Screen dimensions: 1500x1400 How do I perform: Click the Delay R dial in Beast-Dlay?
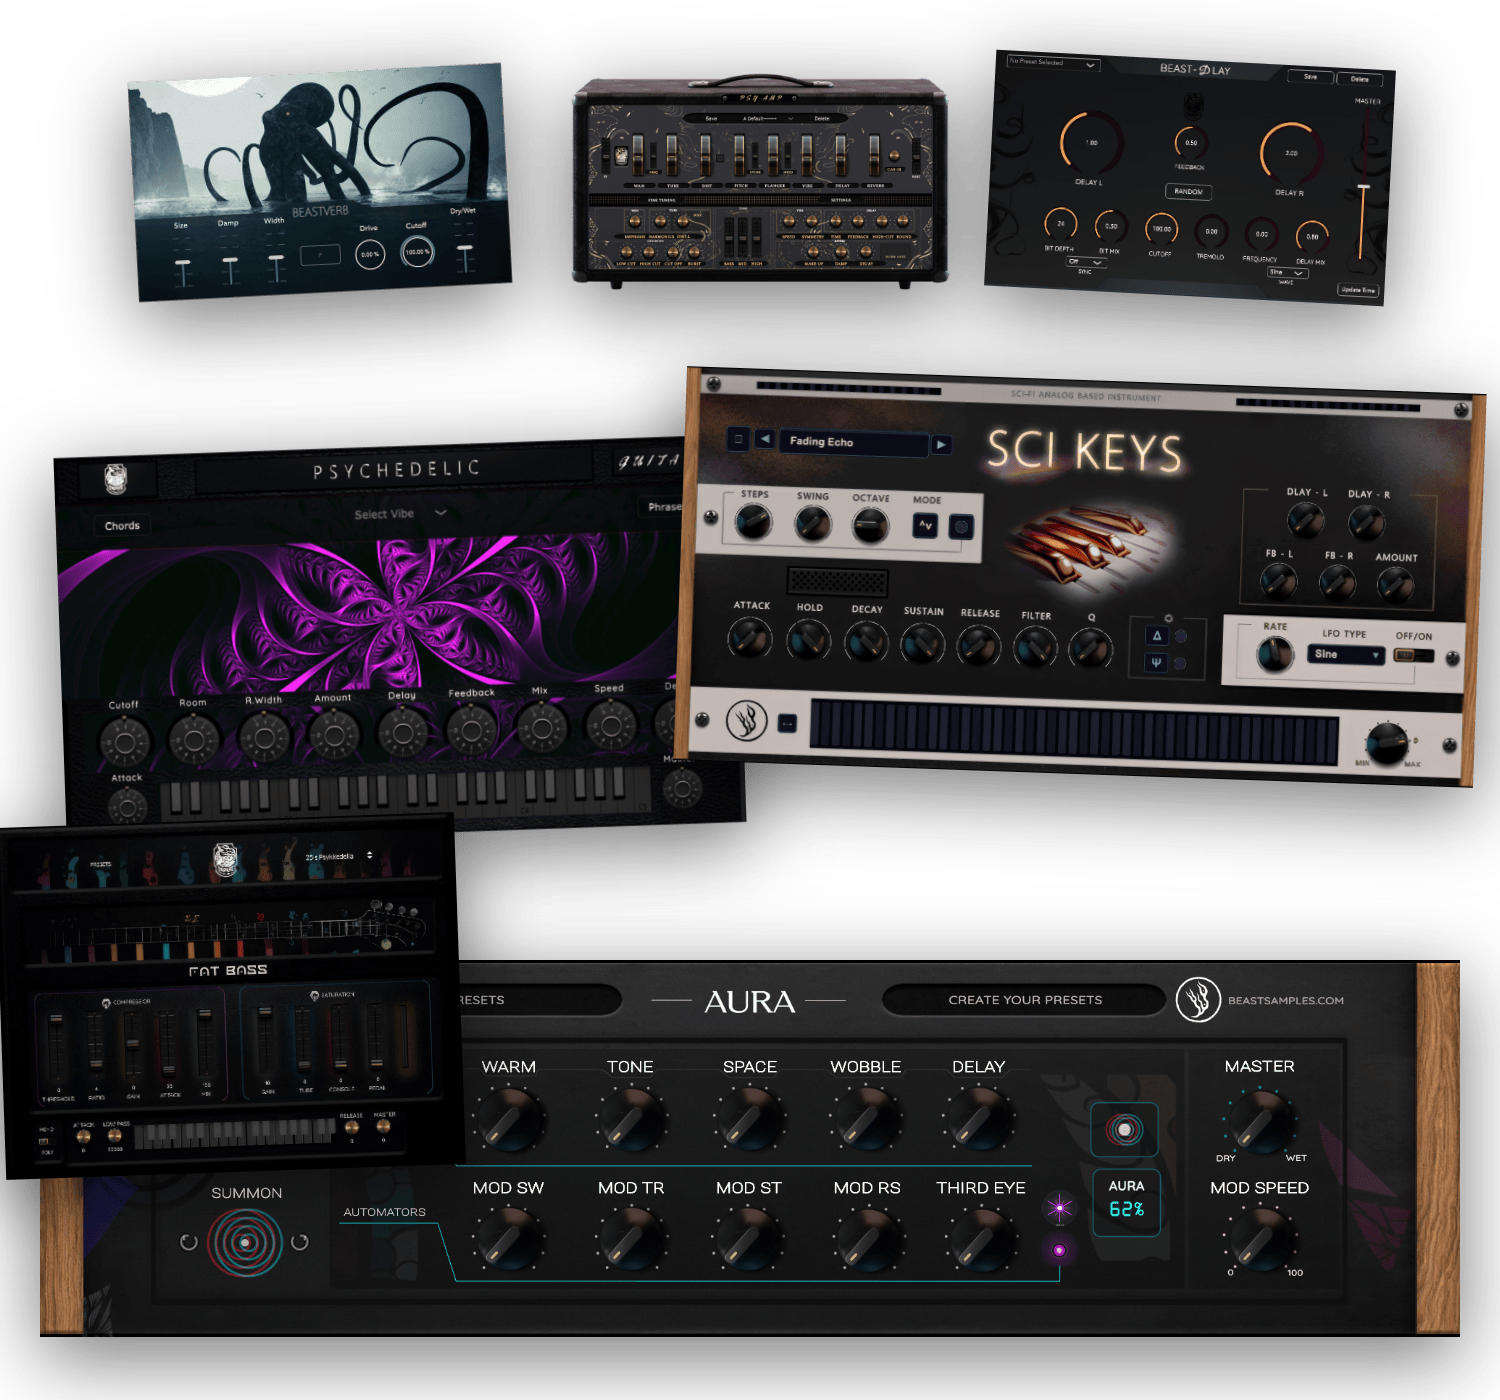(x=1291, y=153)
